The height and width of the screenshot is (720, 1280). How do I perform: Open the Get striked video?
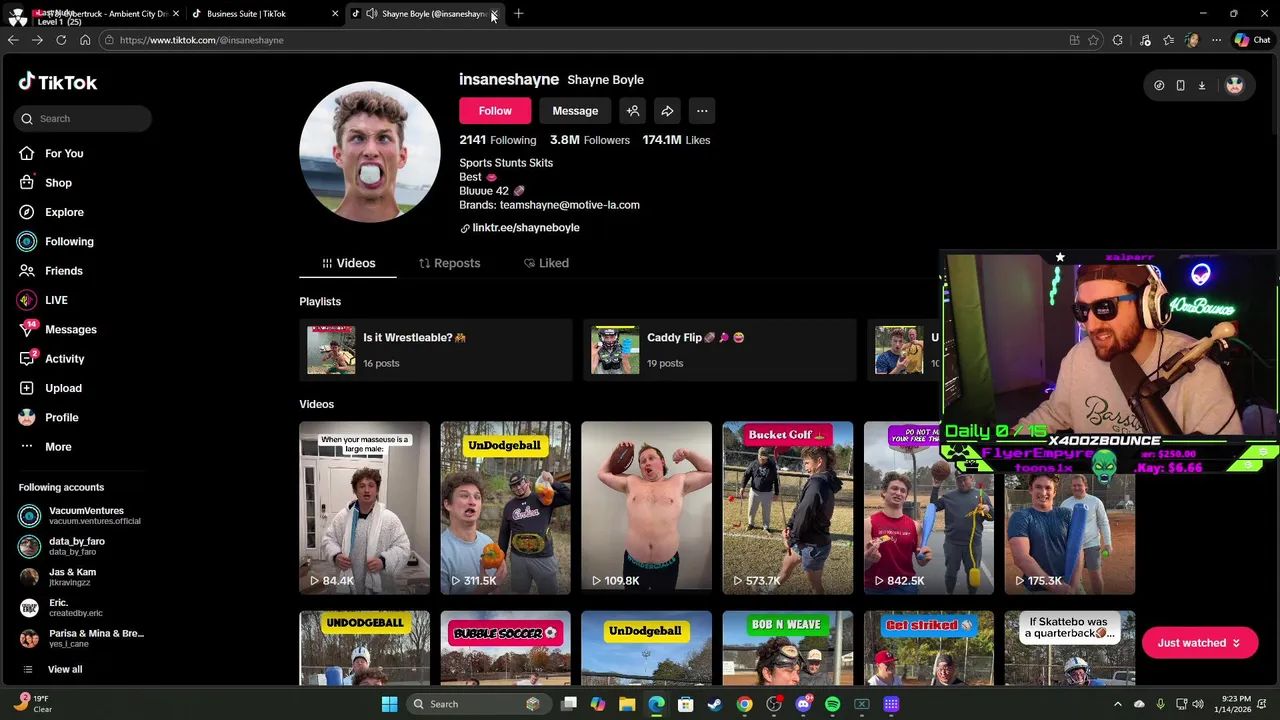(929, 648)
